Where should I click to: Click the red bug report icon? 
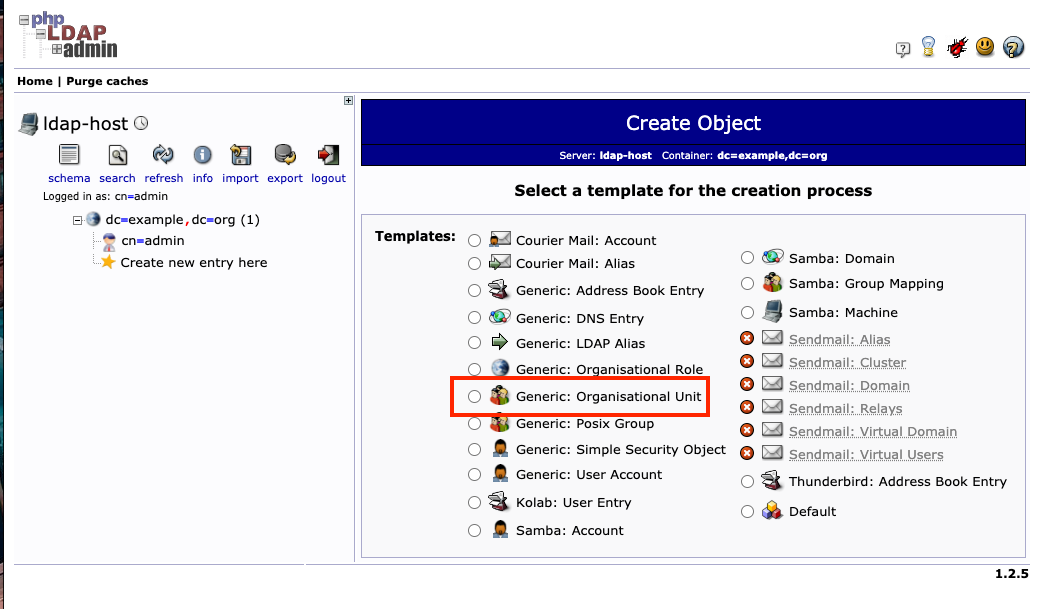coord(957,47)
